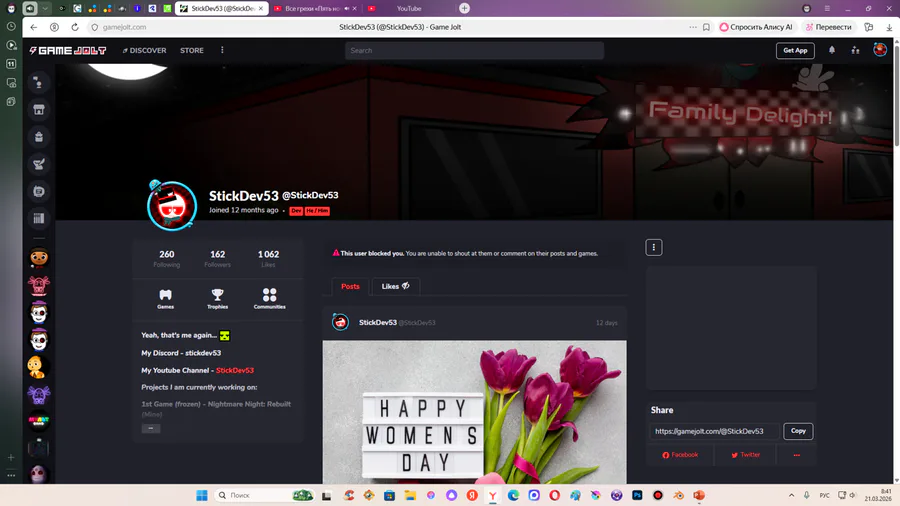900x506 pixels.
Task: Copy the profile share link
Action: pyautogui.click(x=798, y=431)
